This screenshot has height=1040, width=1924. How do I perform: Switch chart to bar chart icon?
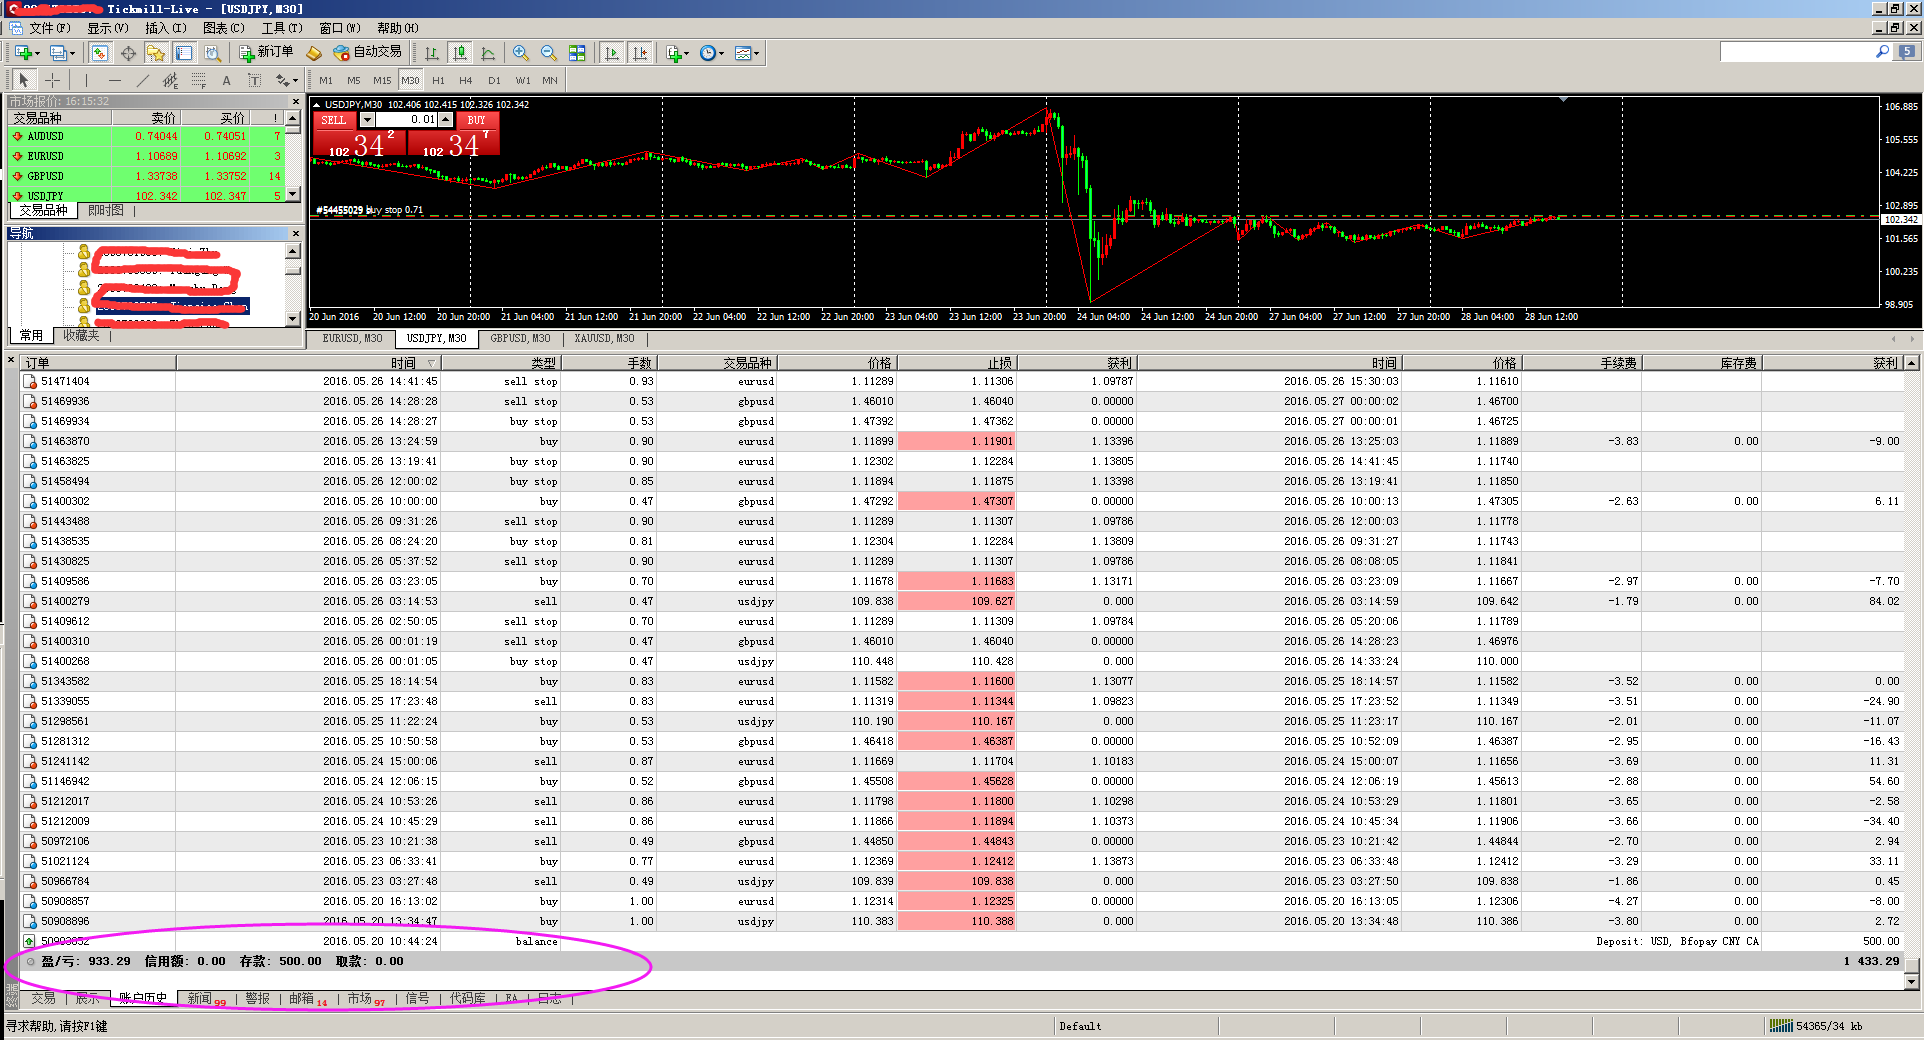coord(432,53)
